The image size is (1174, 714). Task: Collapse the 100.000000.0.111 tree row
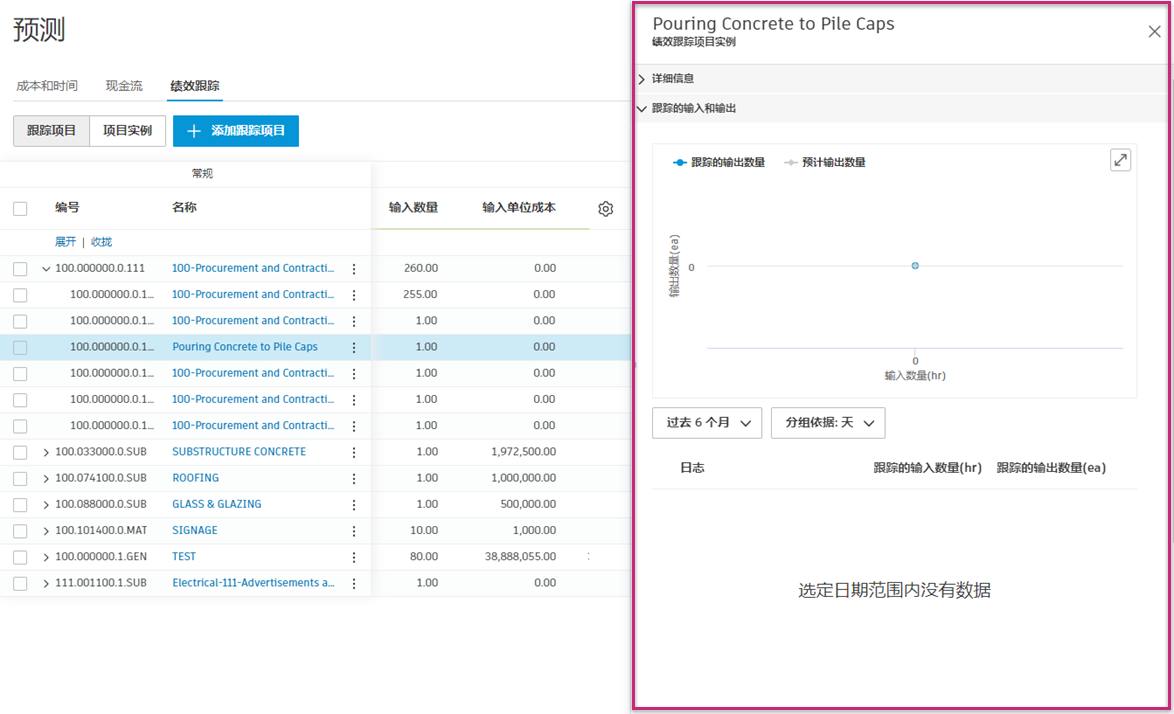click(x=46, y=269)
